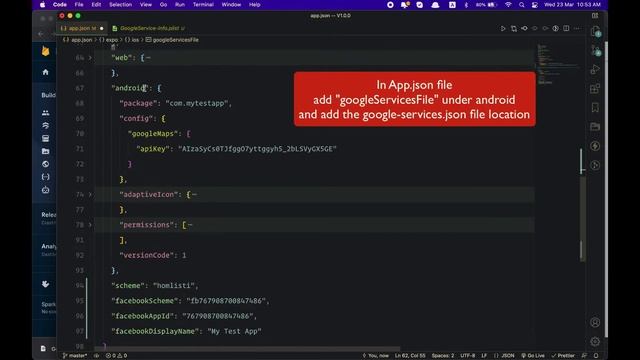Open the Bookmarks view icon

(595, 107)
